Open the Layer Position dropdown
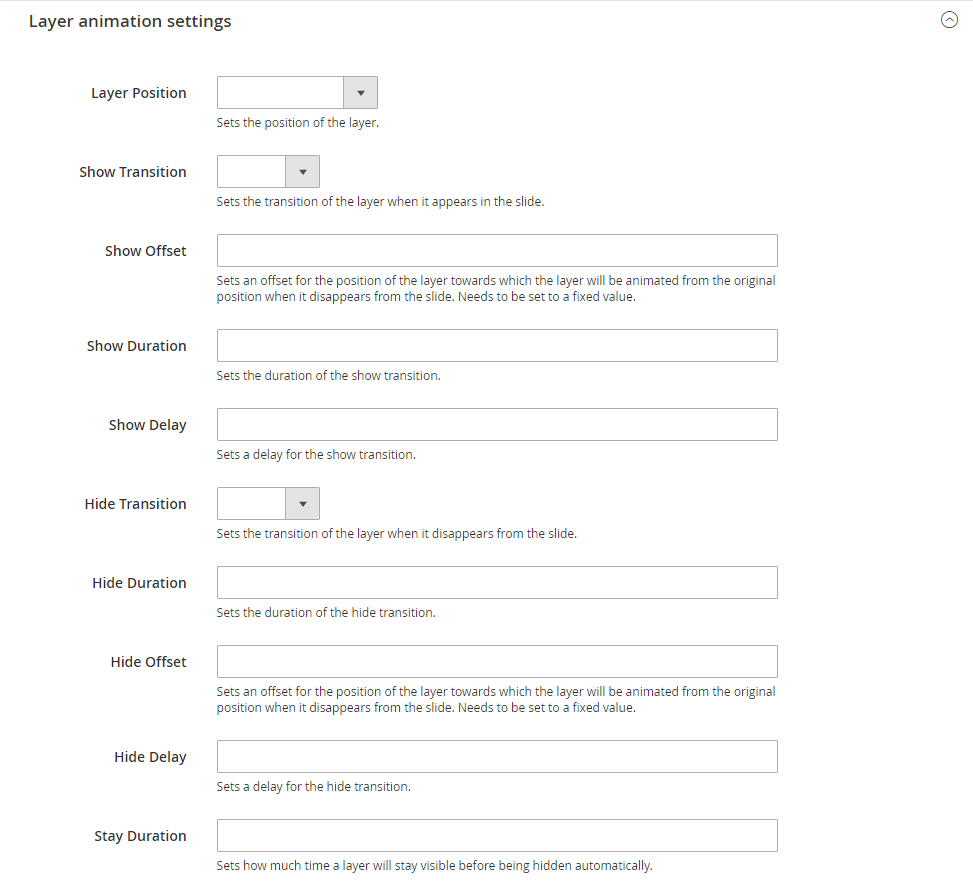The width and height of the screenshot is (973, 881). [x=297, y=92]
